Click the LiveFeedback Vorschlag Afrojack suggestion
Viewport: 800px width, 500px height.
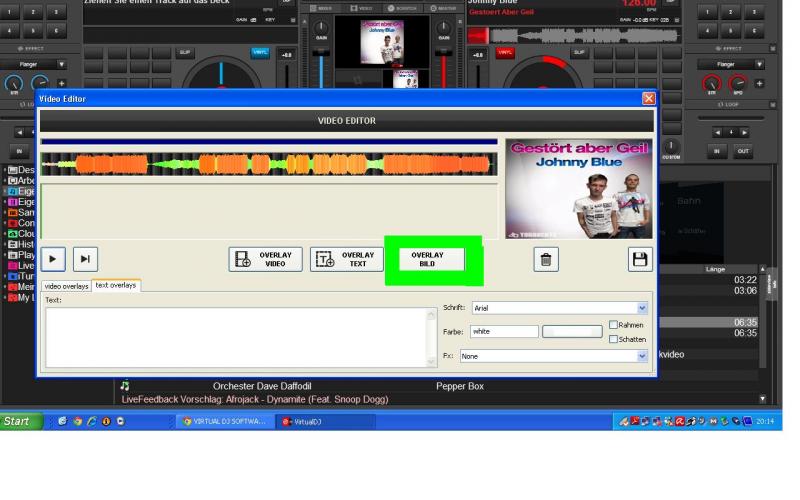point(255,399)
